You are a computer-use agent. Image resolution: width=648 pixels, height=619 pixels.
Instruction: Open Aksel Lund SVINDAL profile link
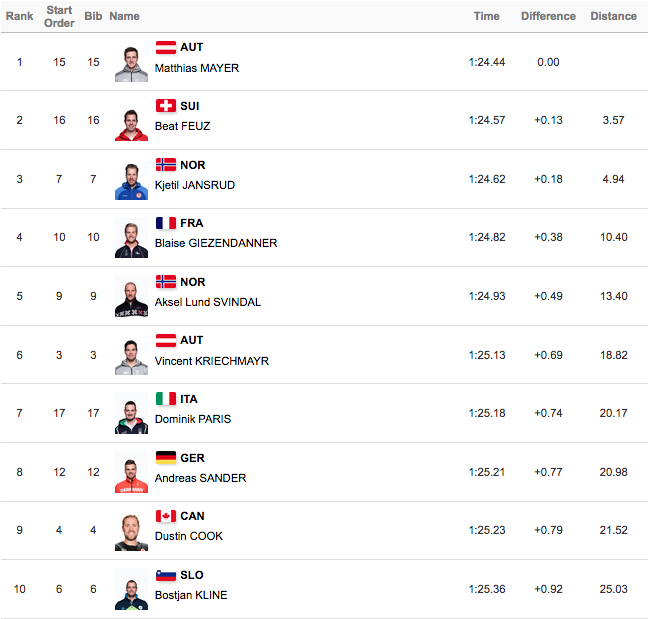208,302
